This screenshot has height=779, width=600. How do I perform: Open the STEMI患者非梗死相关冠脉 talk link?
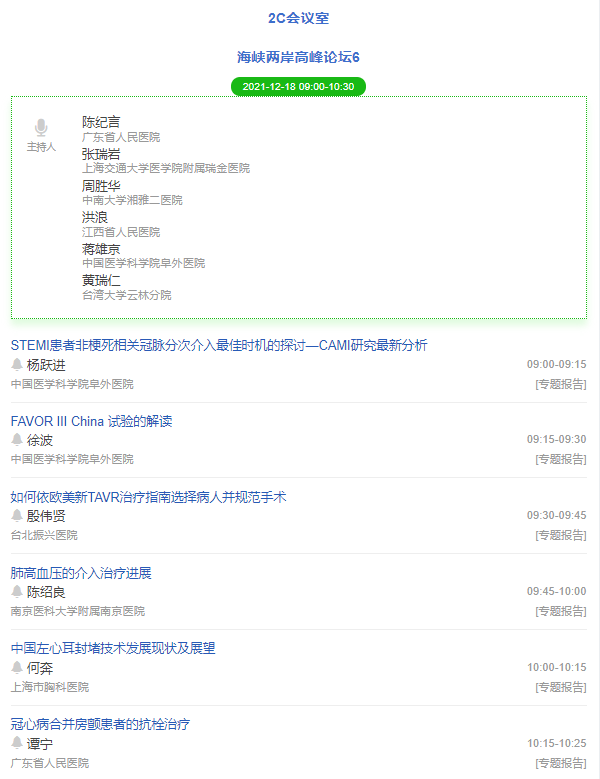tap(219, 345)
